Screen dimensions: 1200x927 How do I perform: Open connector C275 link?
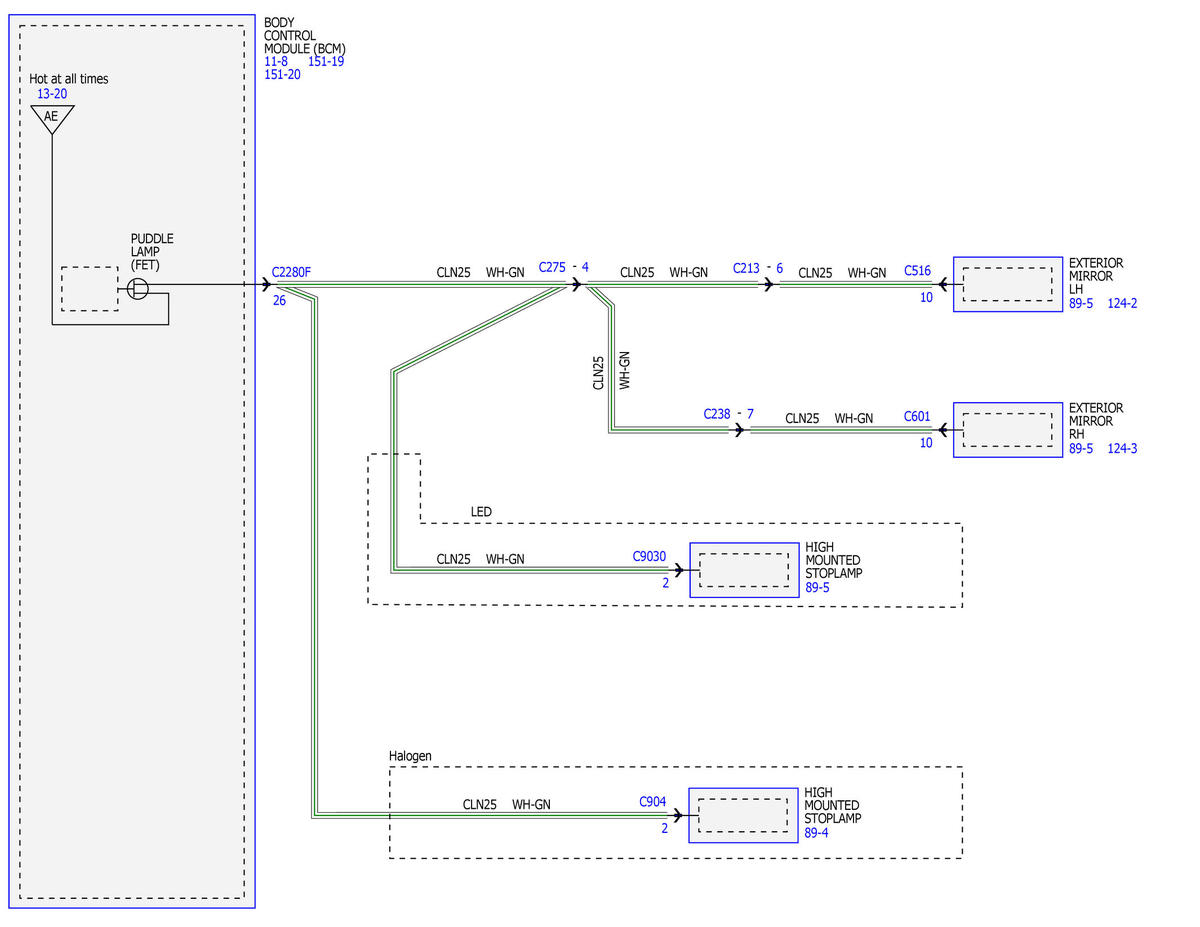click(553, 267)
